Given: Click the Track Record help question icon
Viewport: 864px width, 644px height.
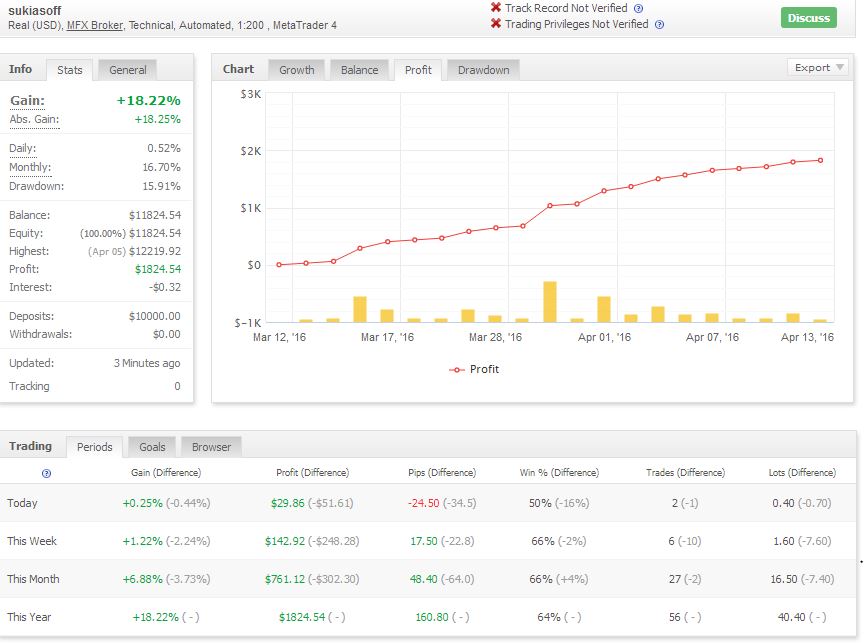Looking at the screenshot, I should click(x=638, y=8).
